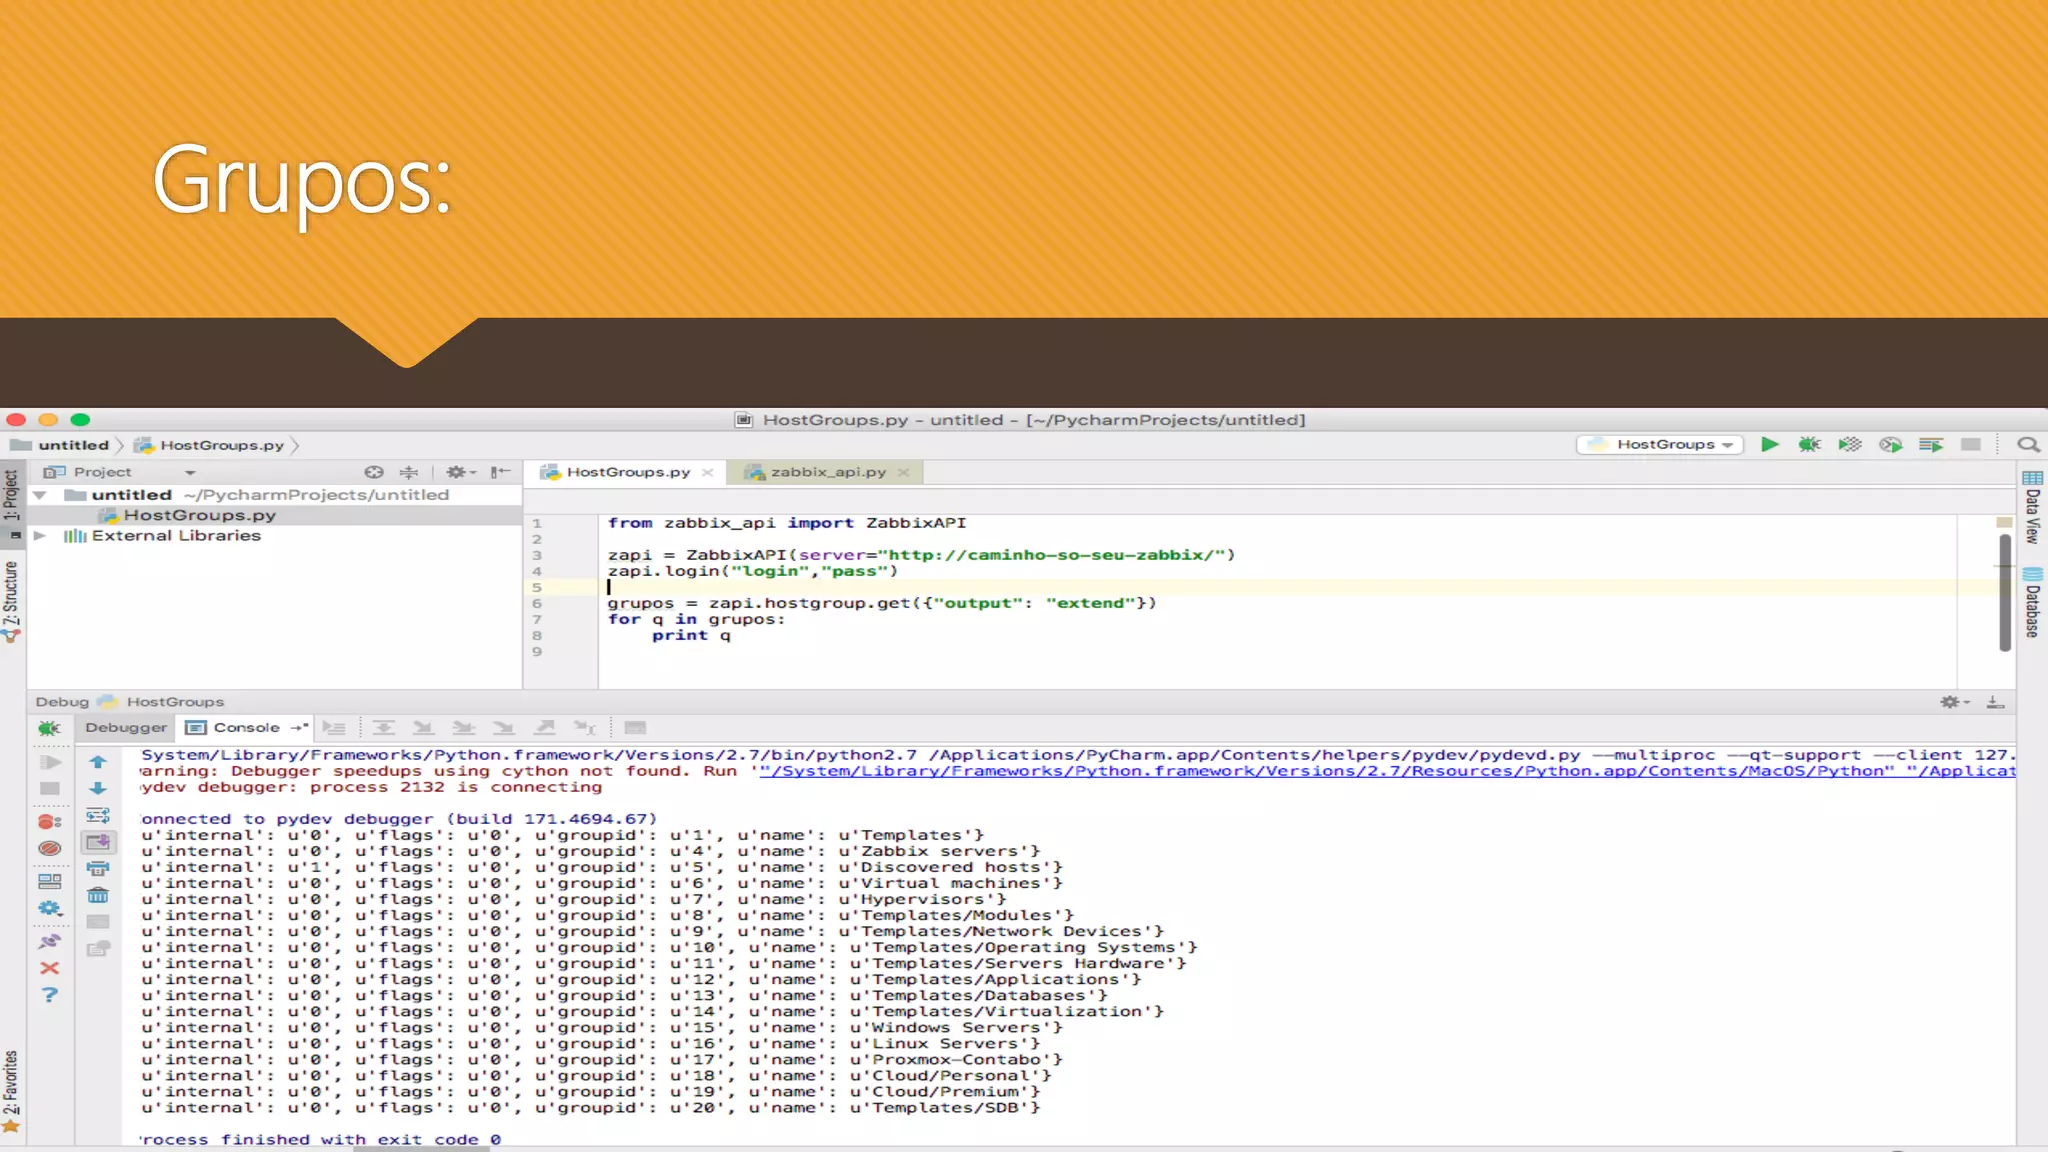The image size is (2048, 1152).
Task: Click the red X close debug icon
Action: [49, 968]
